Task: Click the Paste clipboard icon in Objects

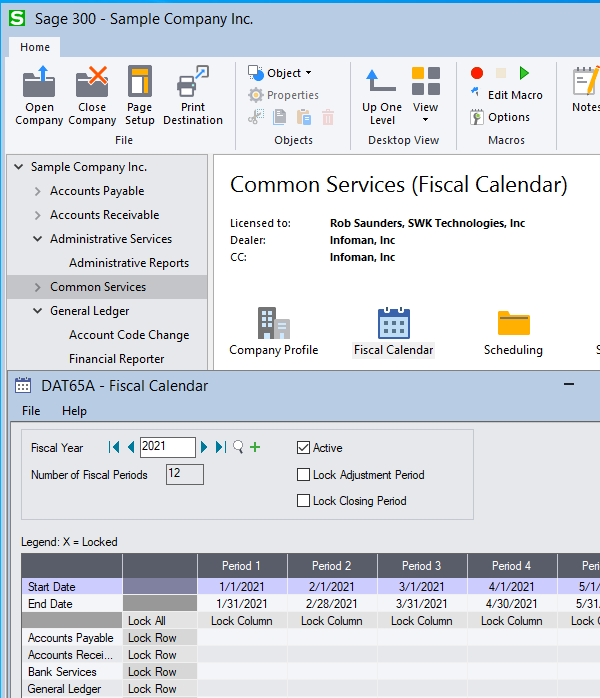Action: pyautogui.click(x=304, y=117)
